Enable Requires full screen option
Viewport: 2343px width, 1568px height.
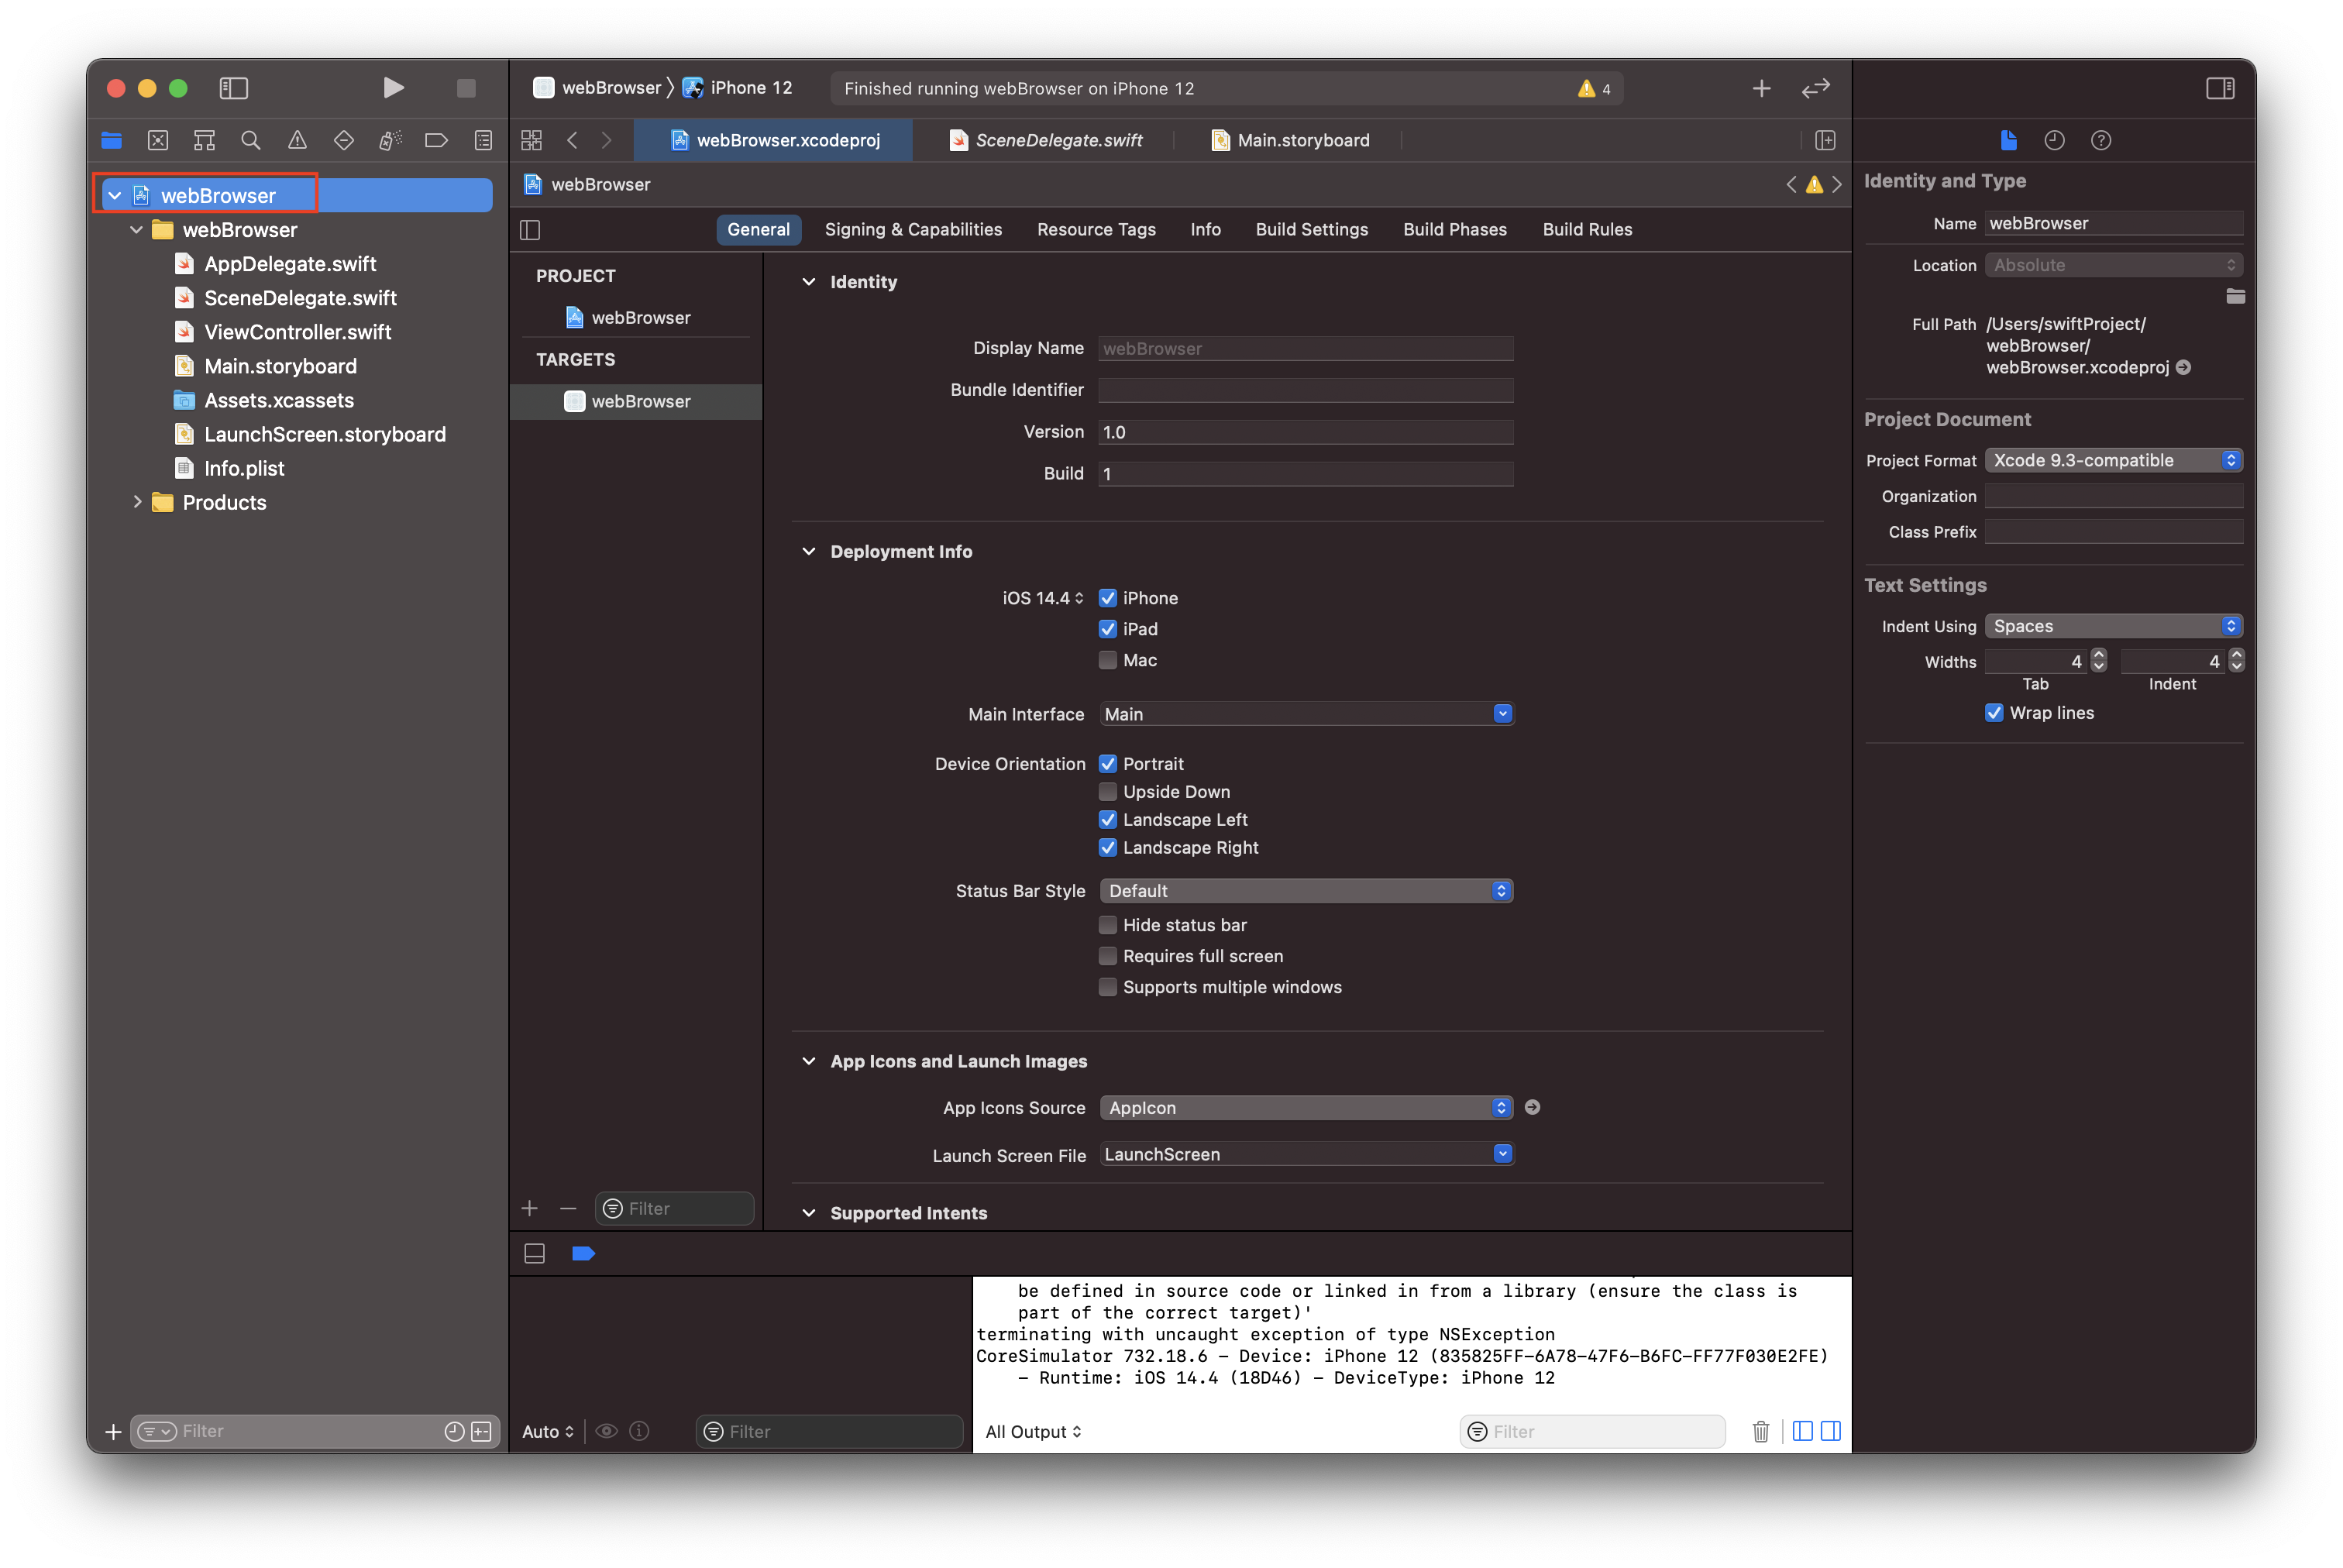pyautogui.click(x=1107, y=956)
